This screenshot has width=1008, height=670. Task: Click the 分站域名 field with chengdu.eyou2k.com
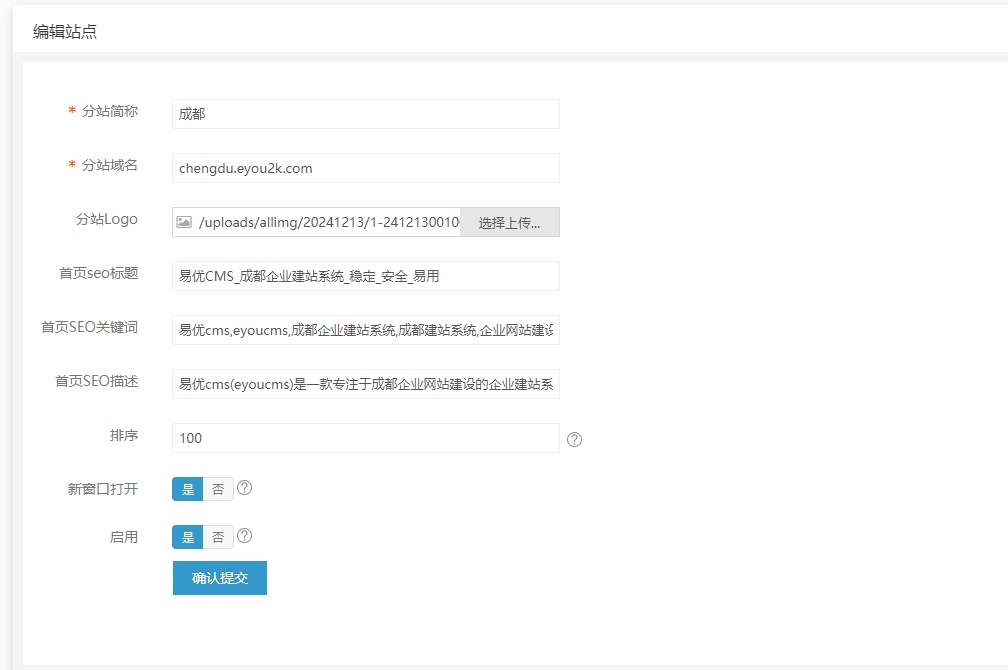365,168
